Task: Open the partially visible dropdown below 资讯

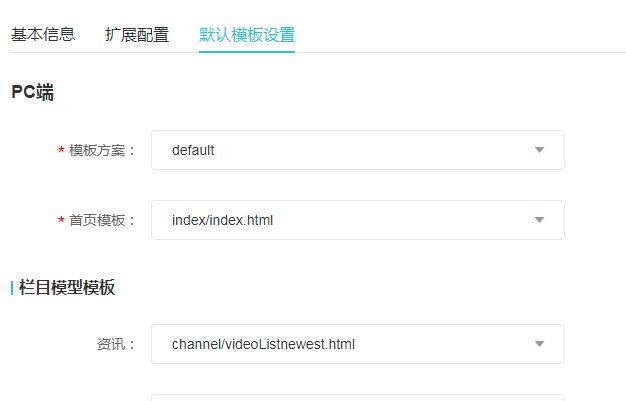Action: tap(357, 397)
